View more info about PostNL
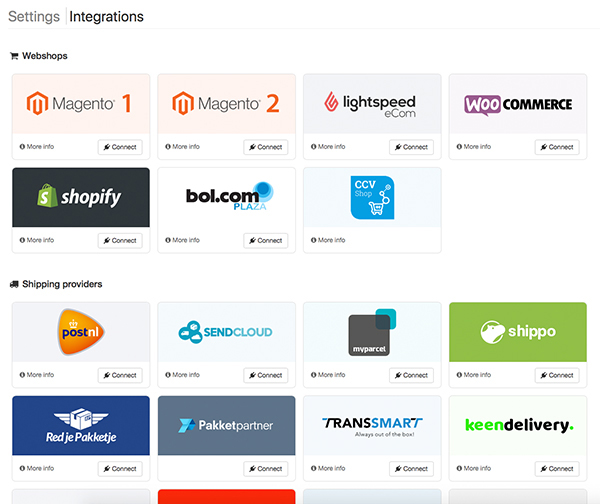 (37, 375)
